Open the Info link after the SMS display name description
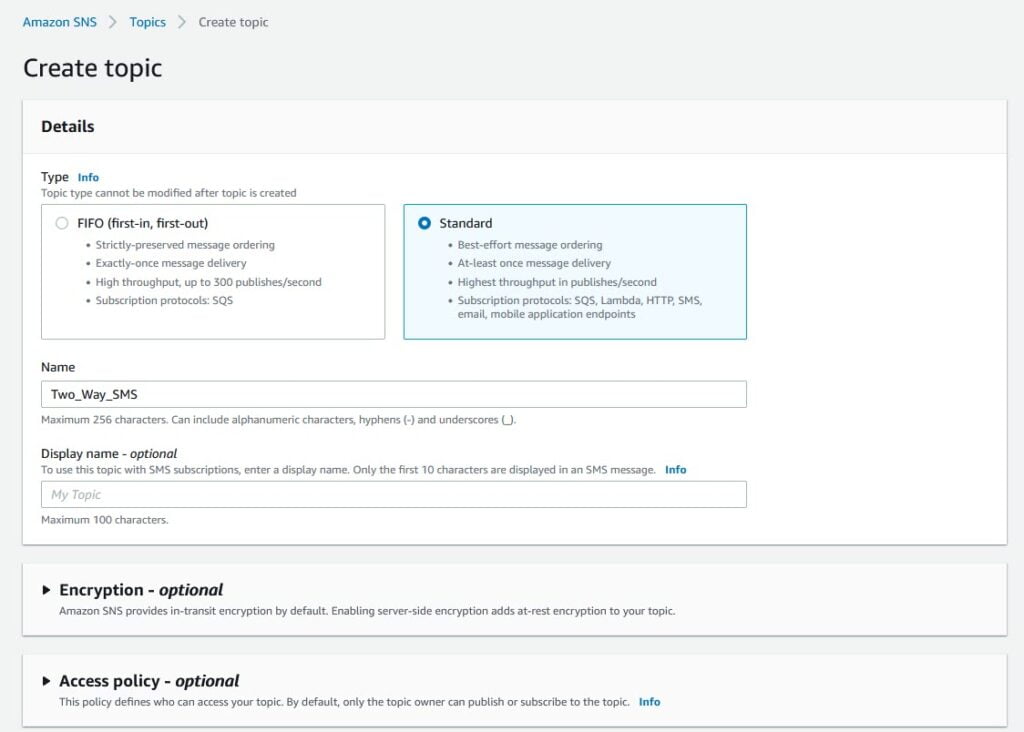 click(x=675, y=469)
